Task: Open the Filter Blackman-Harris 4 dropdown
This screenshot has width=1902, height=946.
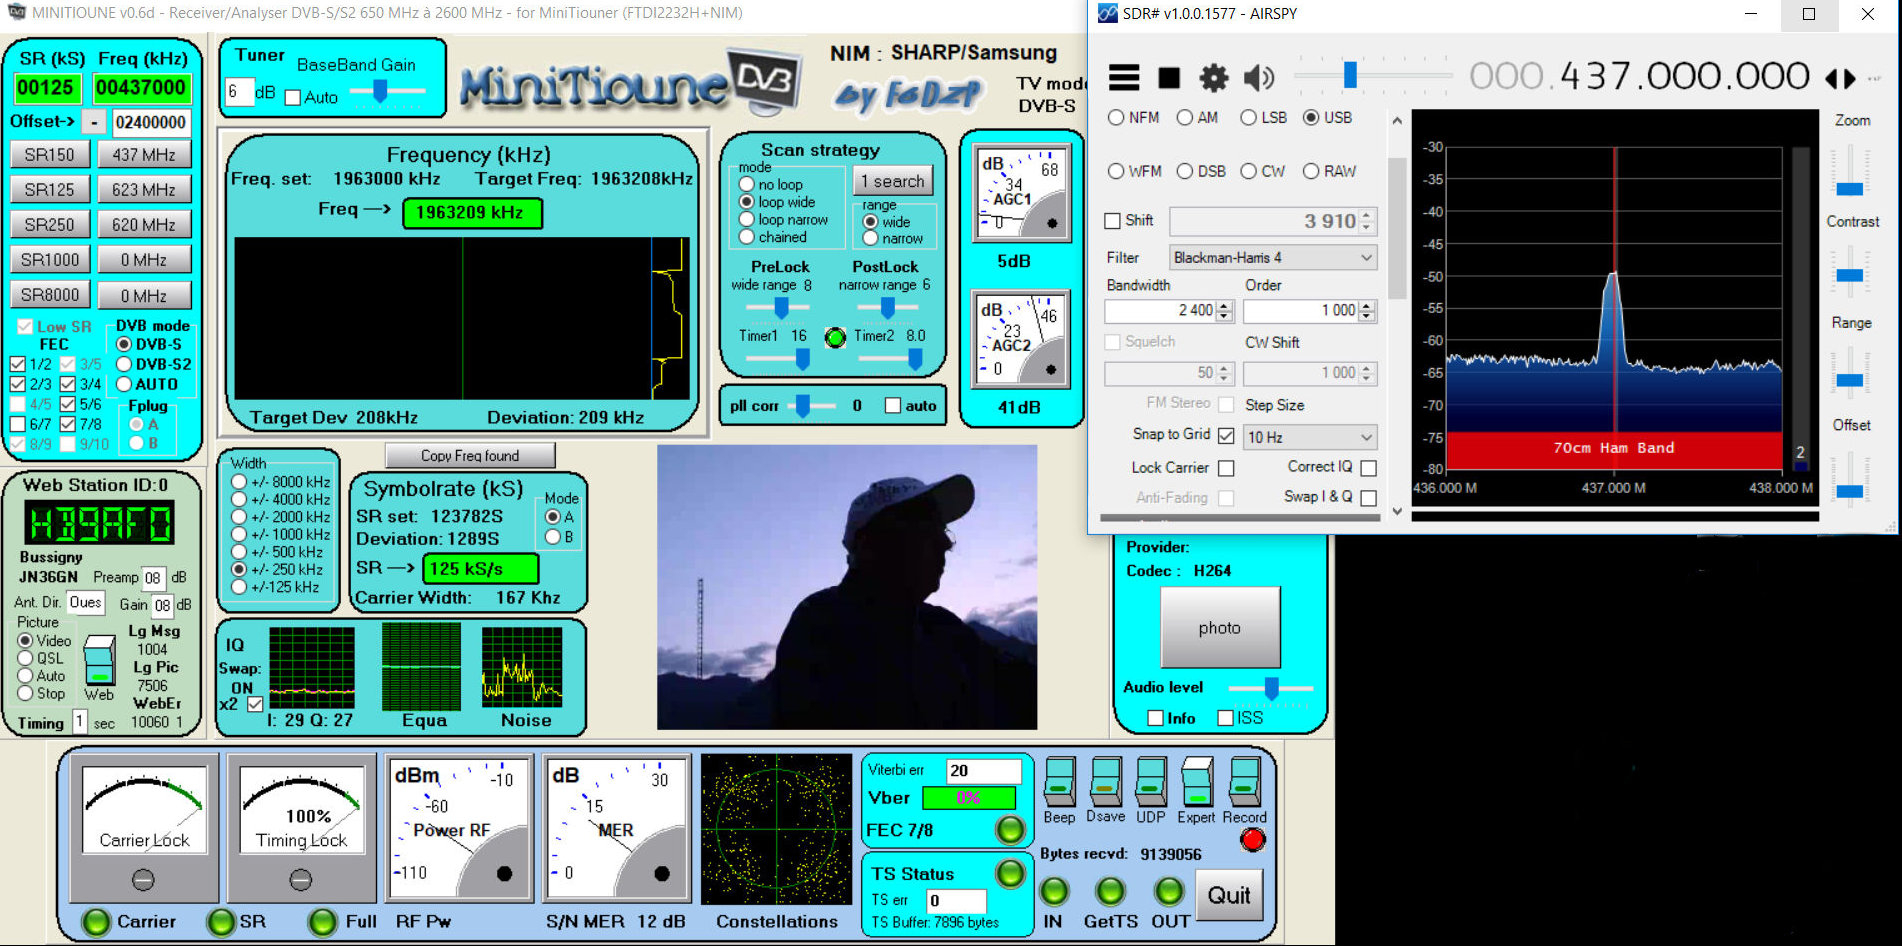Action: click(x=1272, y=258)
